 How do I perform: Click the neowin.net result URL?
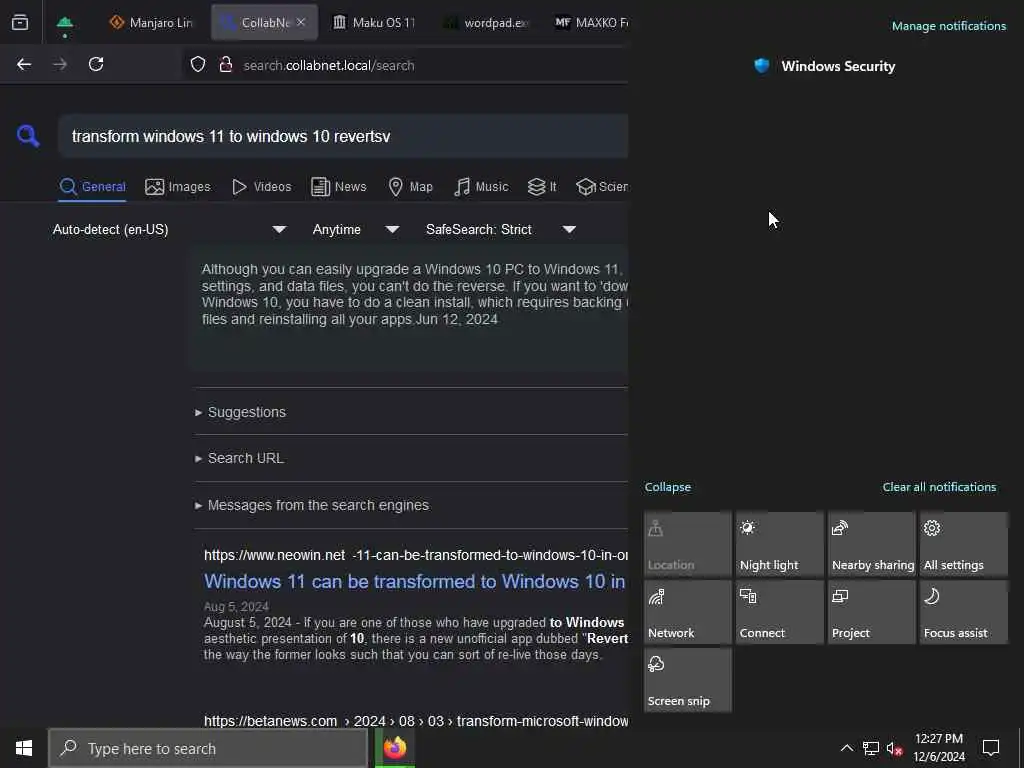click(x=415, y=555)
